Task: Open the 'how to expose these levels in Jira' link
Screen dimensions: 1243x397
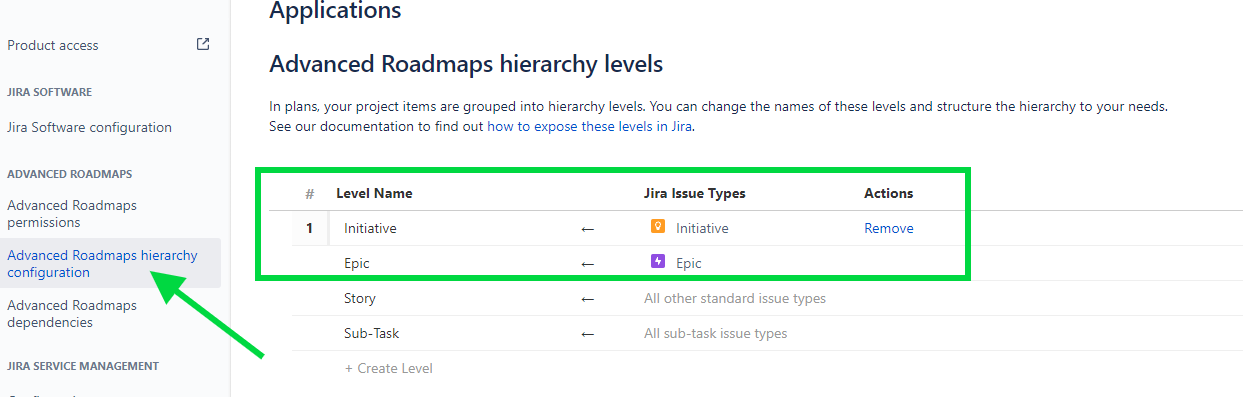Action: point(590,127)
